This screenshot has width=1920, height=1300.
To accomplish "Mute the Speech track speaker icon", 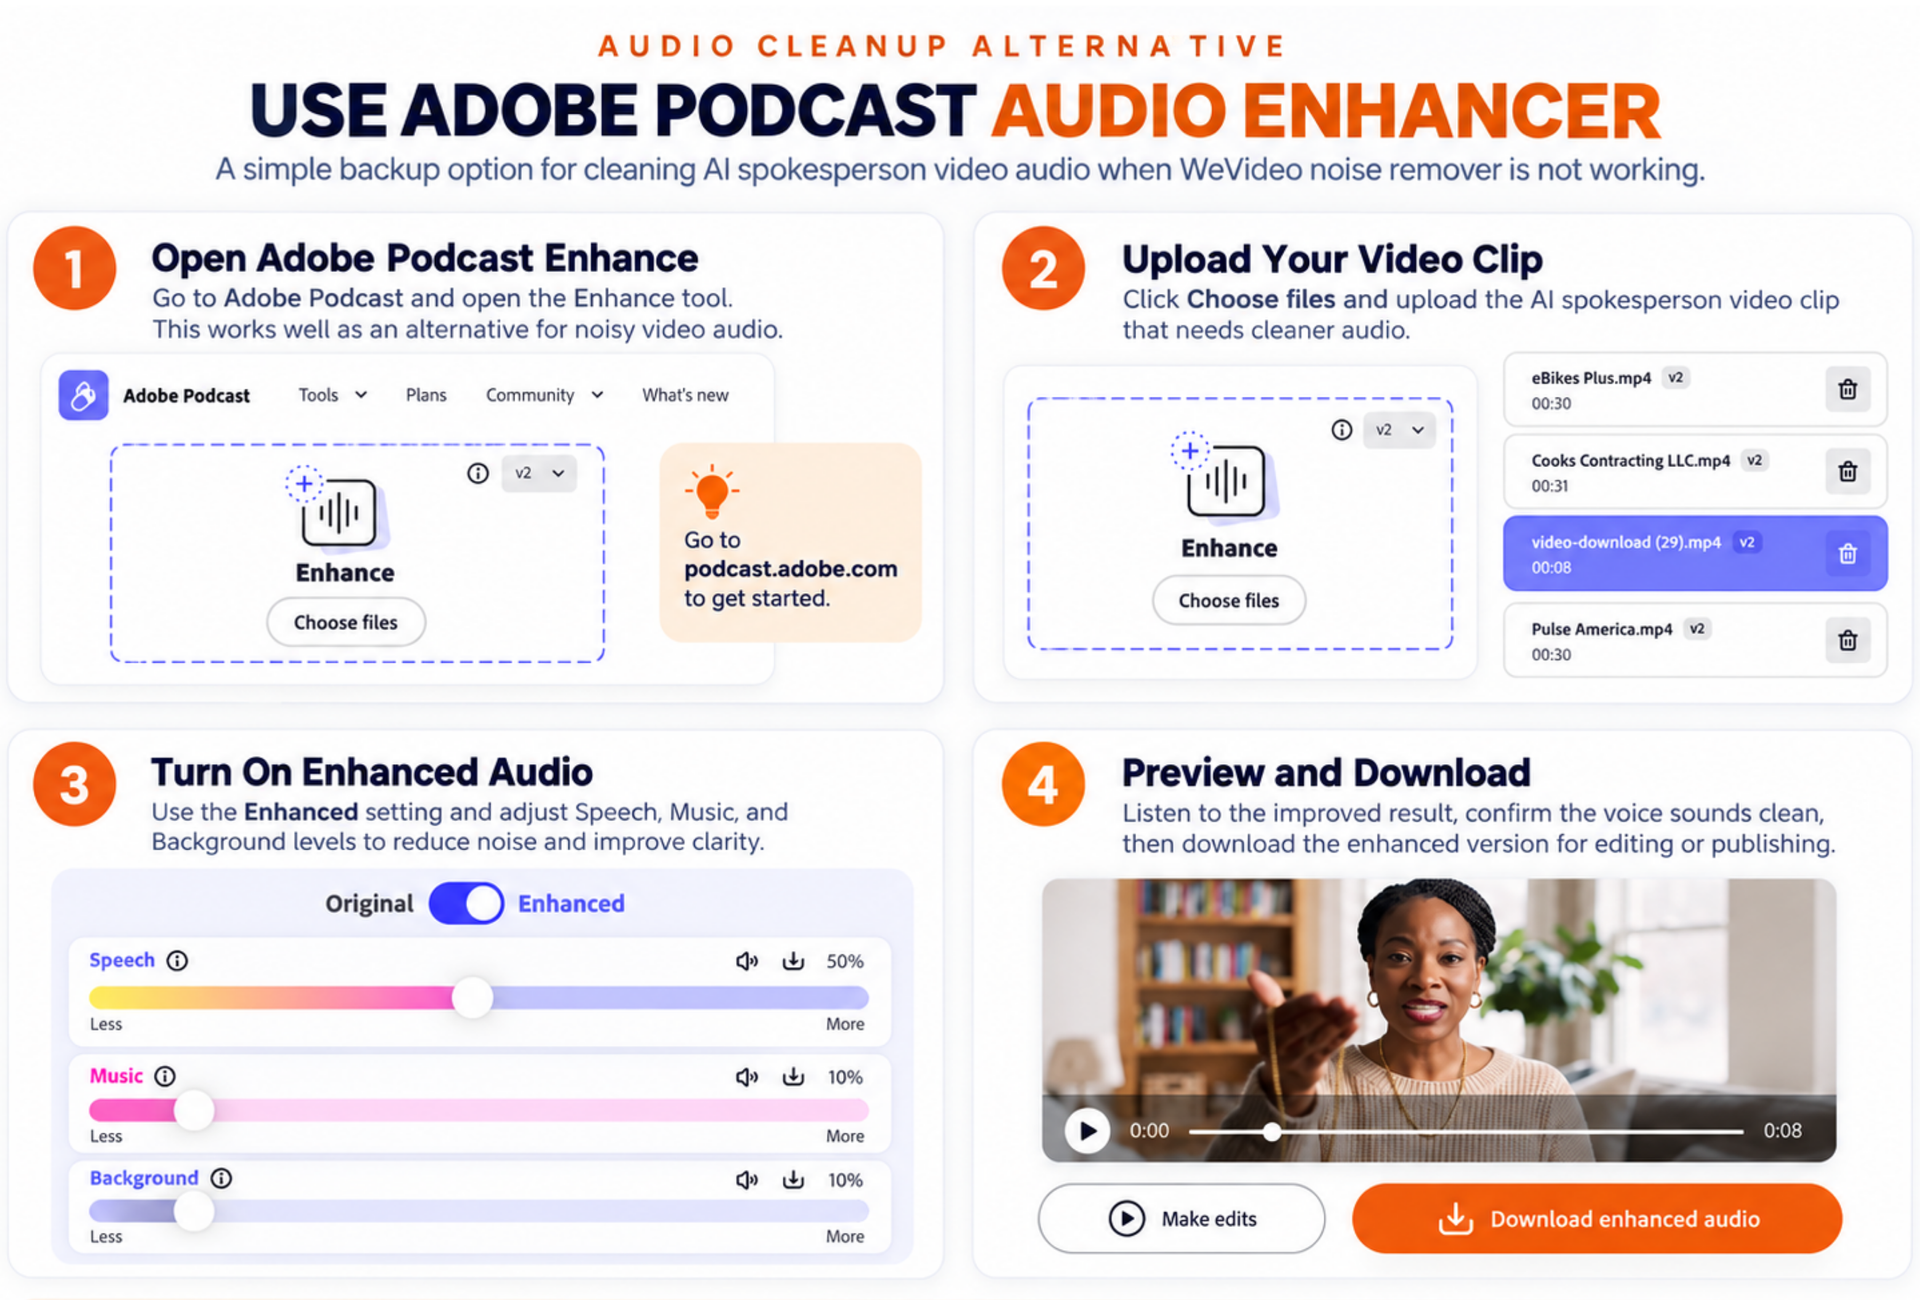I will pos(747,961).
